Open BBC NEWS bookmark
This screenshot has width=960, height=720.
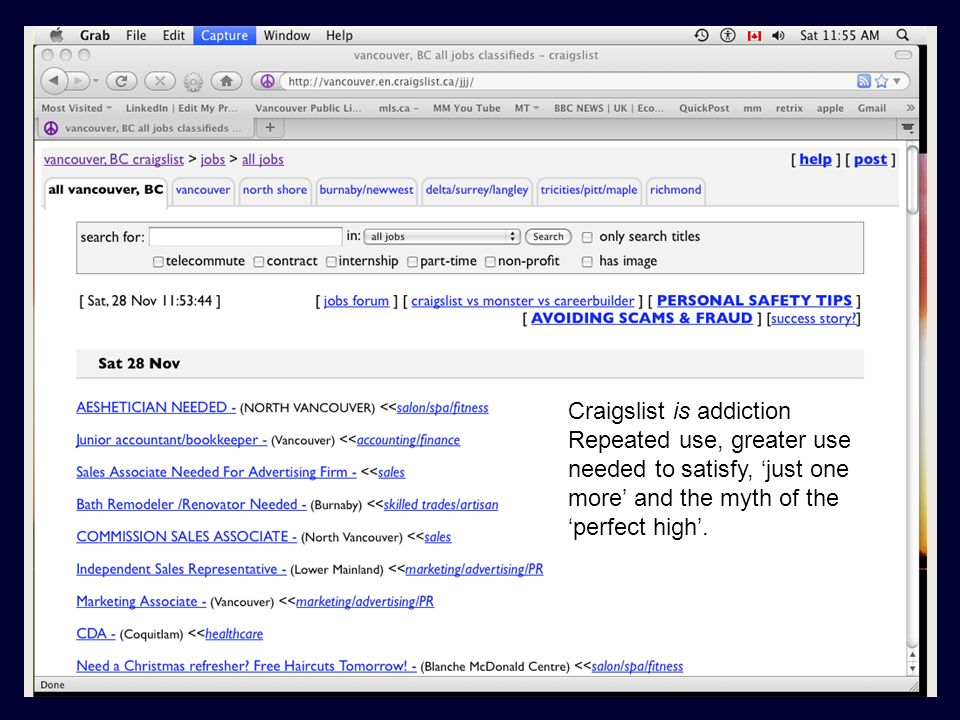click(x=609, y=108)
